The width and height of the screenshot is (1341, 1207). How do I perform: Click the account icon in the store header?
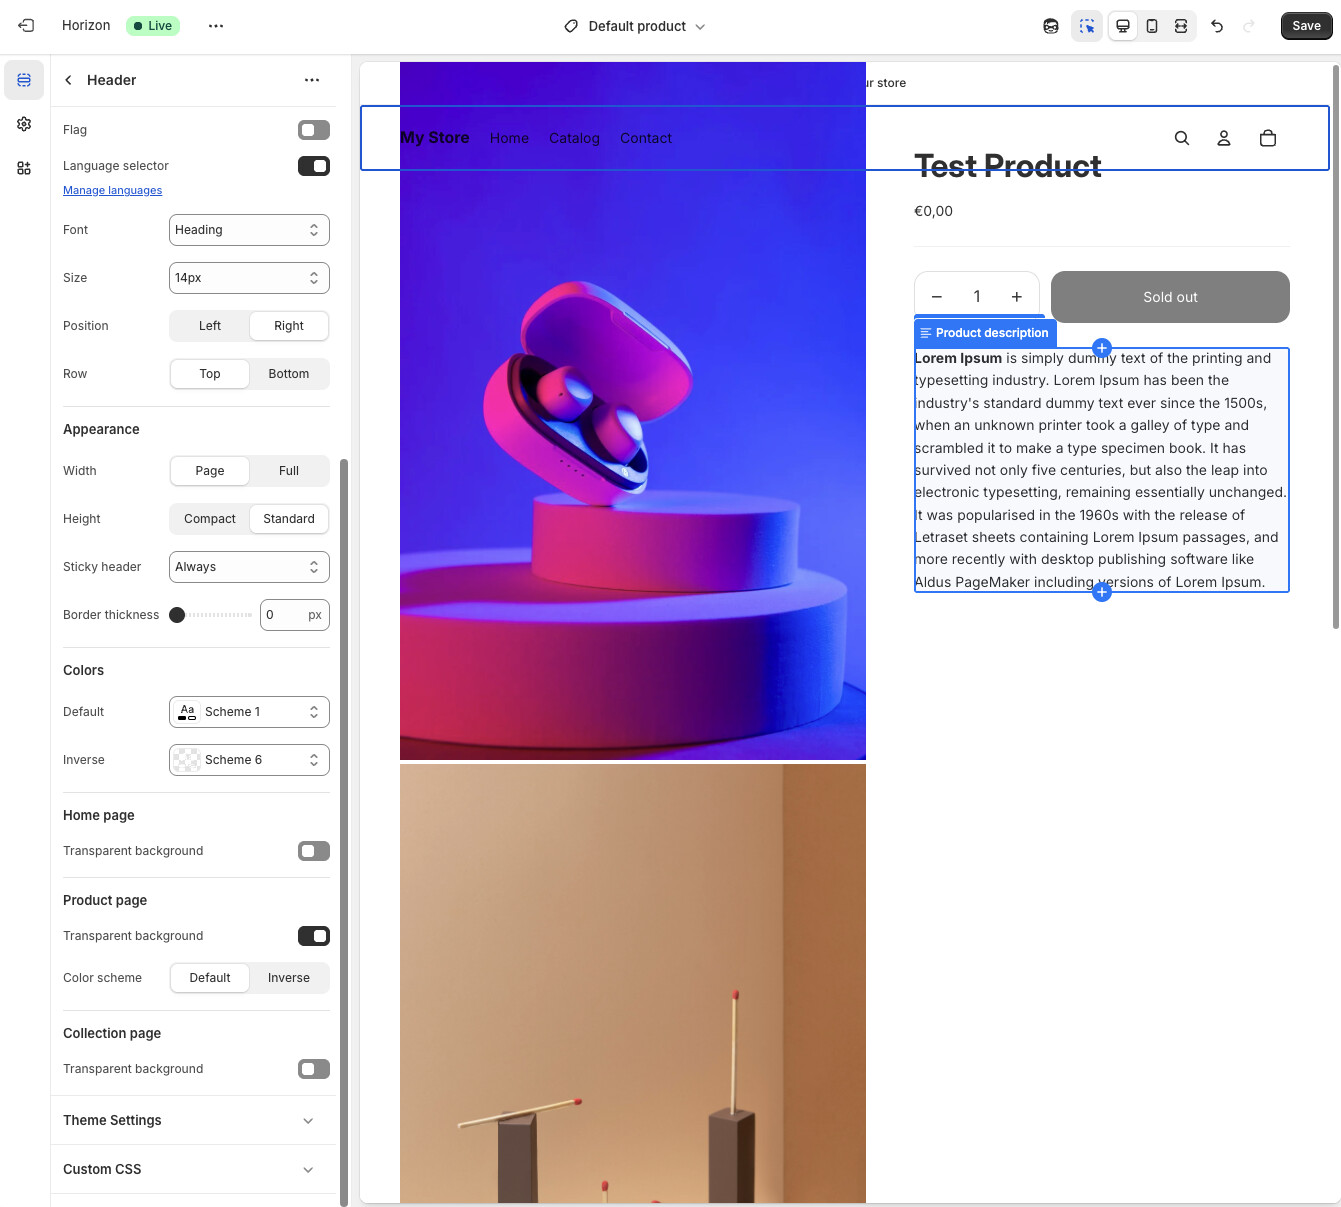point(1224,138)
